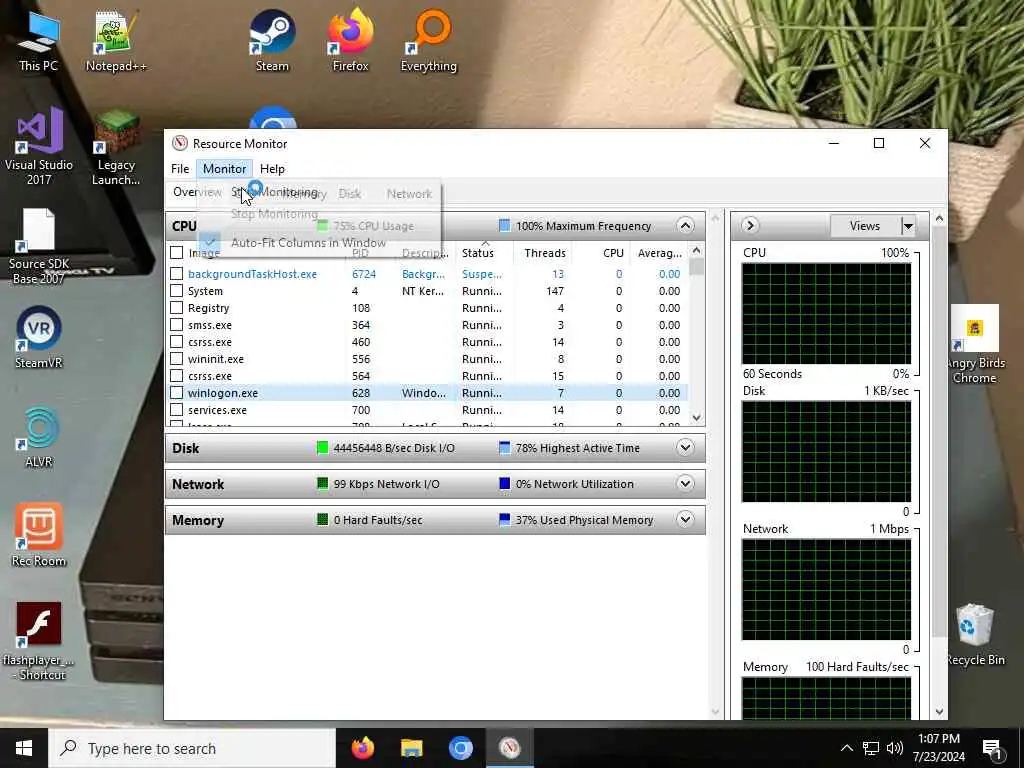Launch Notepad++ from the desktop
The width and height of the screenshot is (1024, 768).
coord(116,40)
